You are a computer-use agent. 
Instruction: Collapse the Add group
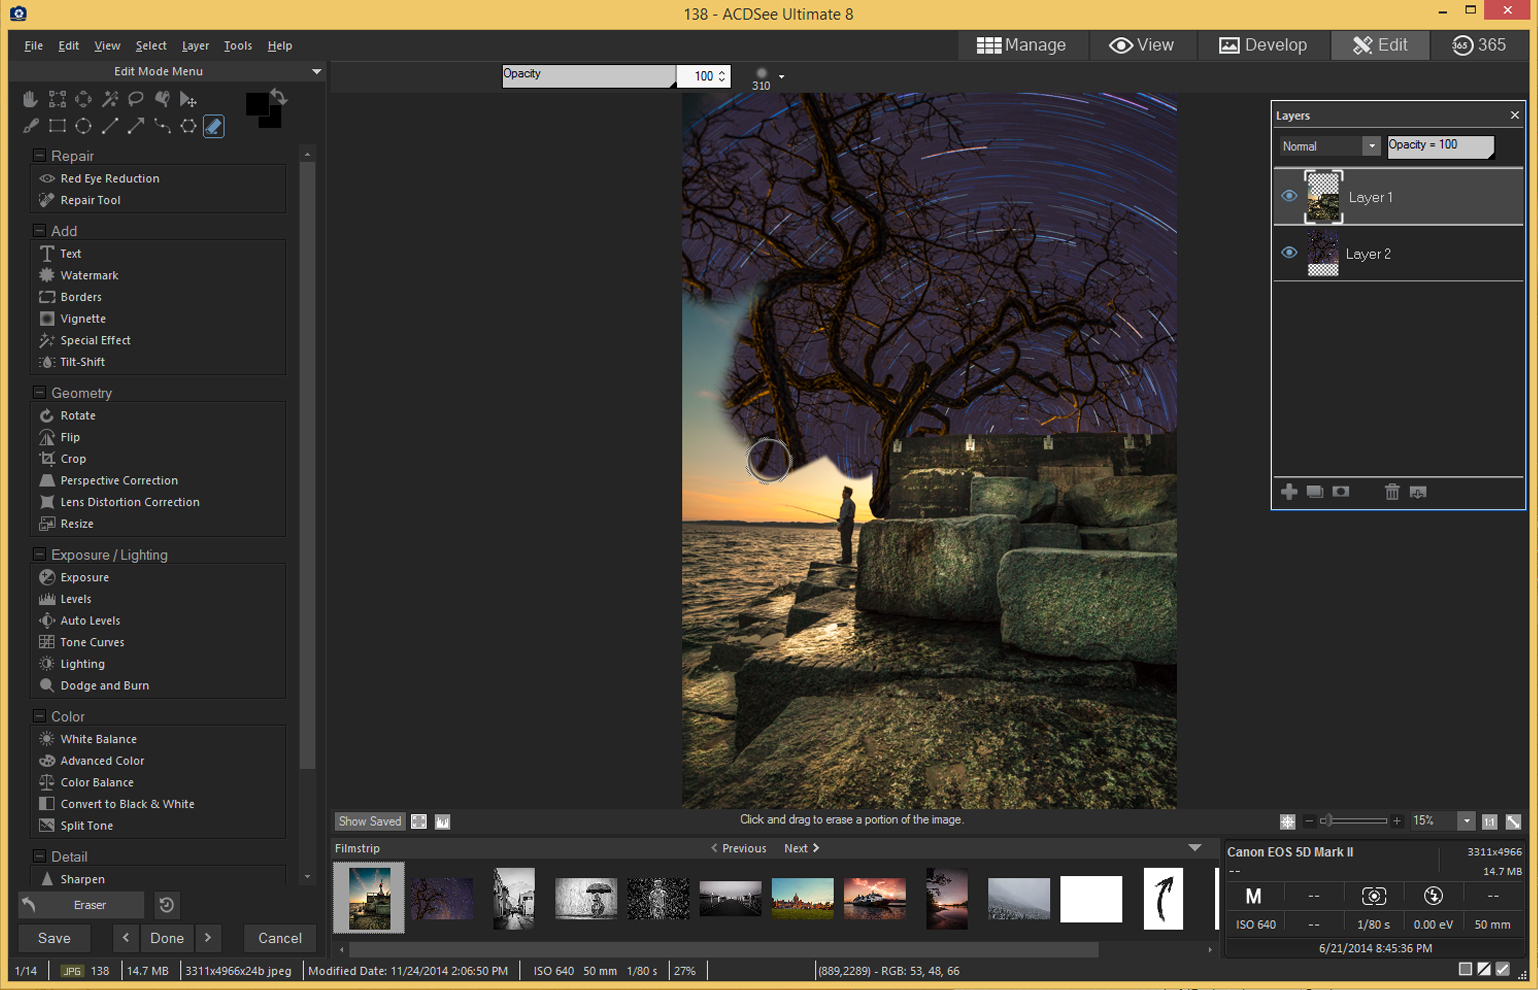[x=39, y=230]
